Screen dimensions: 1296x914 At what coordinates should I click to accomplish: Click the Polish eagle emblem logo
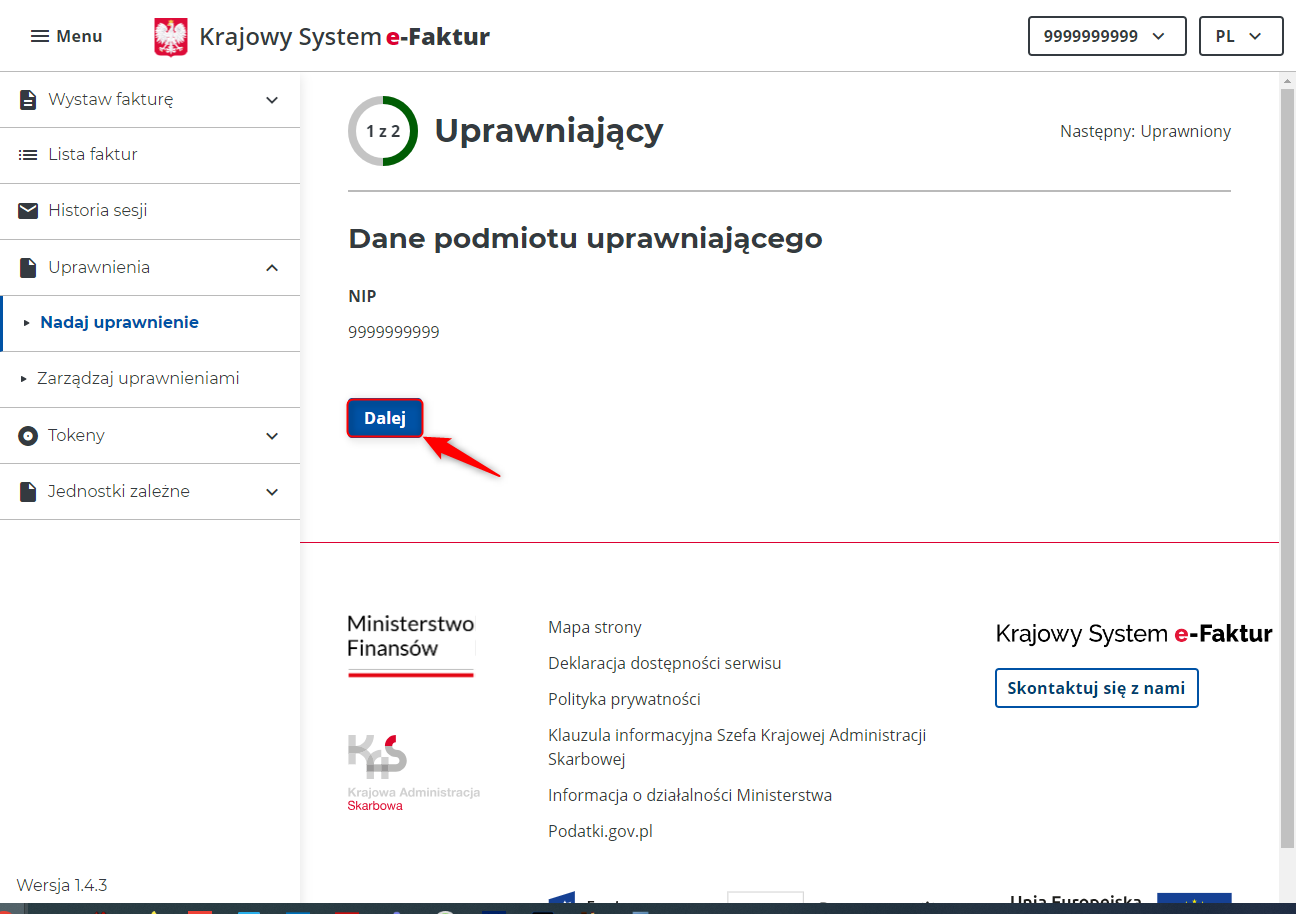(x=171, y=37)
